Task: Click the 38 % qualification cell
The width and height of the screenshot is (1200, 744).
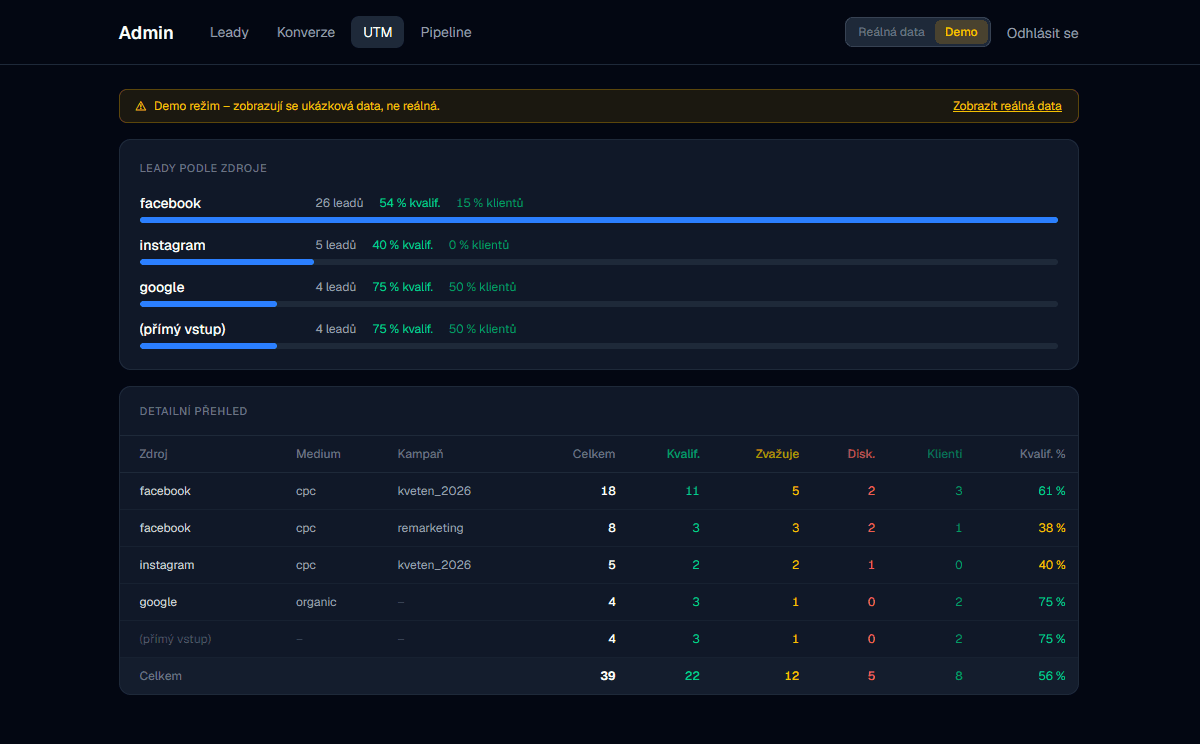Action: pyautogui.click(x=1052, y=528)
